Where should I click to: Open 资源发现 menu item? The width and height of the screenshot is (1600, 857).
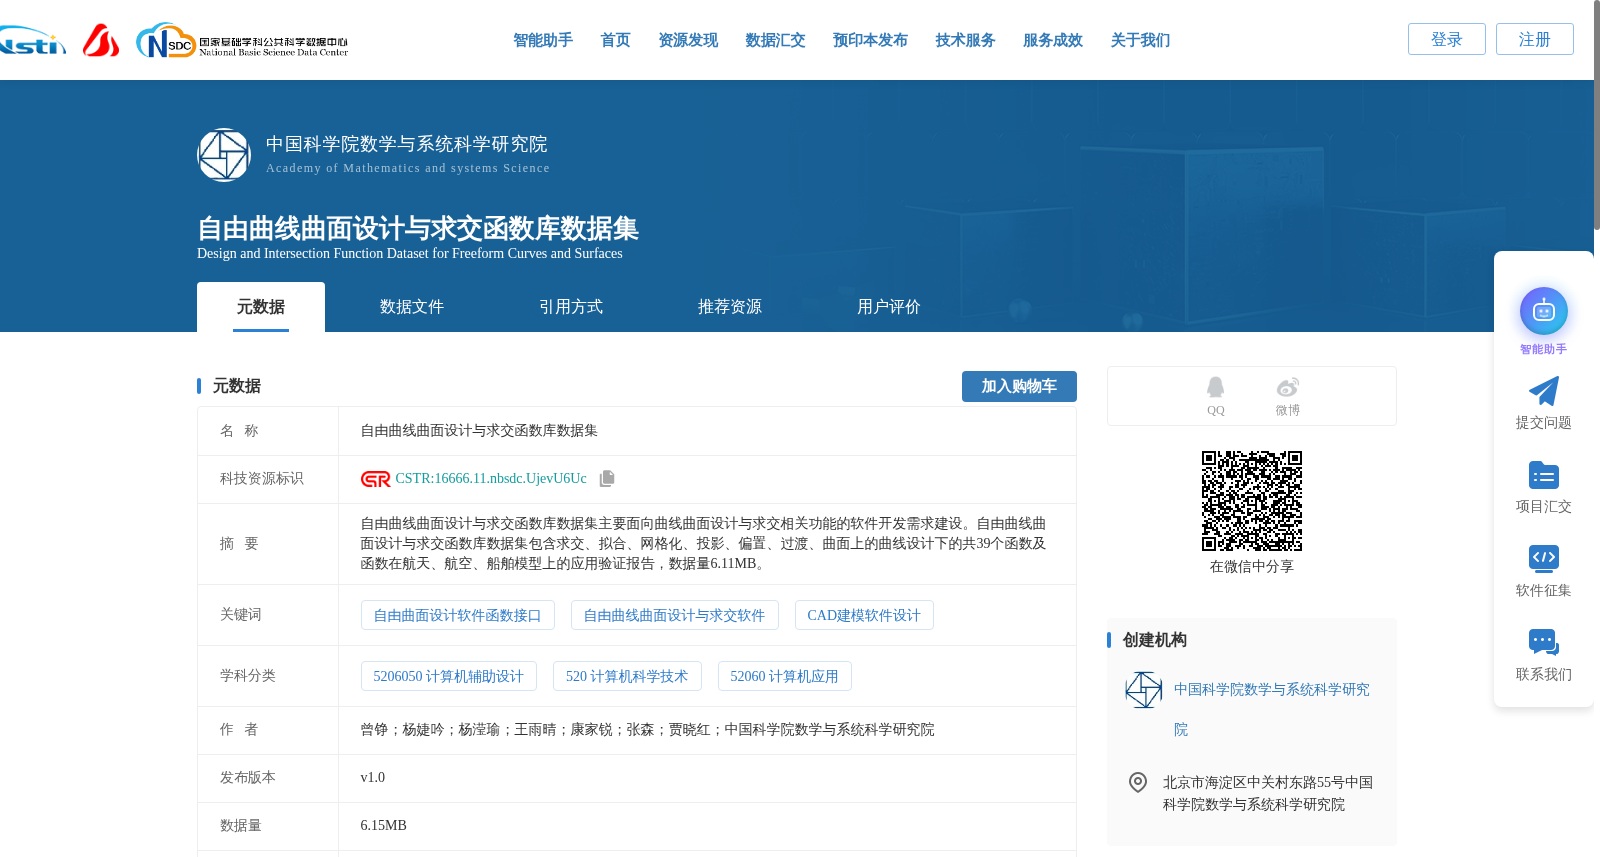tap(688, 40)
